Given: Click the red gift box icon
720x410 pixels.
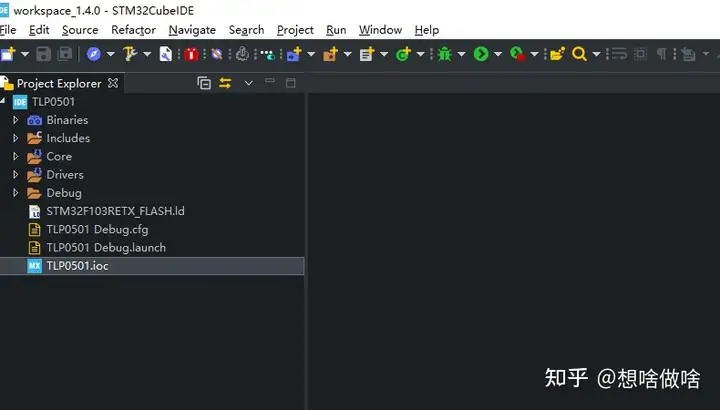Looking at the screenshot, I should 191,54.
